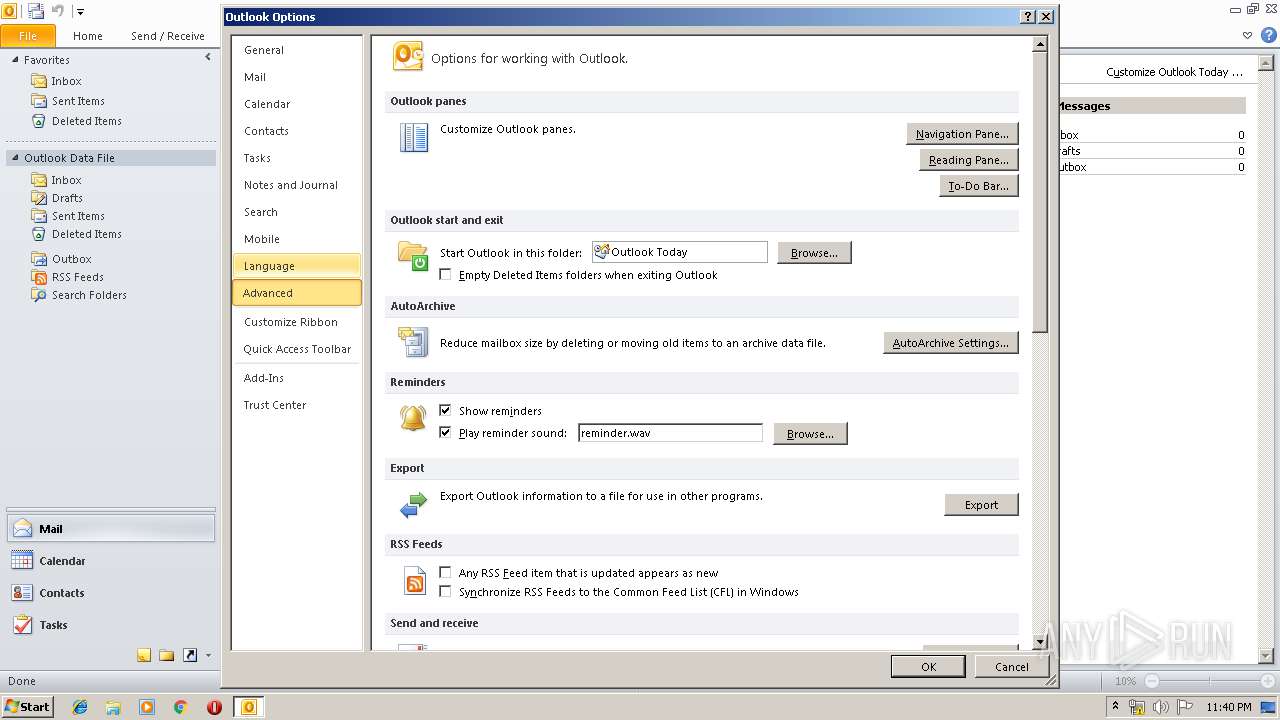Enable Empty Deleted Items folders when exiting

click(446, 275)
